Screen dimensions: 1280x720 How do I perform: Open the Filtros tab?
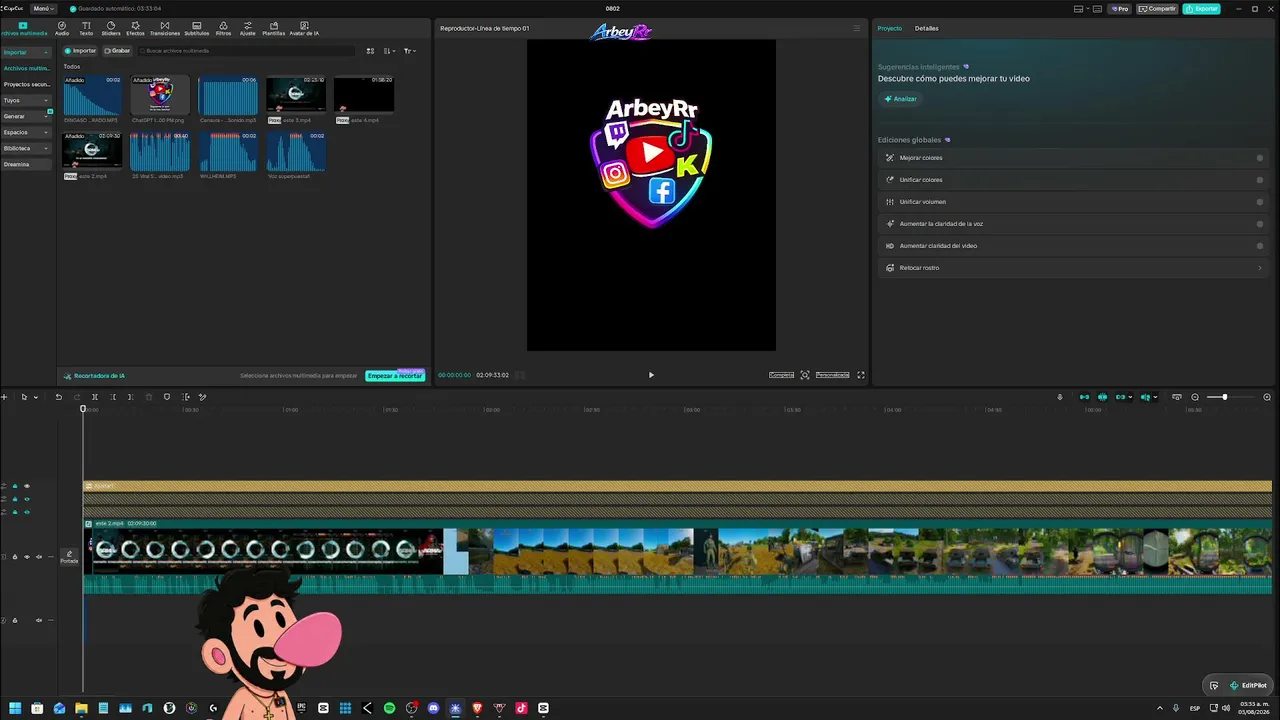[223, 28]
